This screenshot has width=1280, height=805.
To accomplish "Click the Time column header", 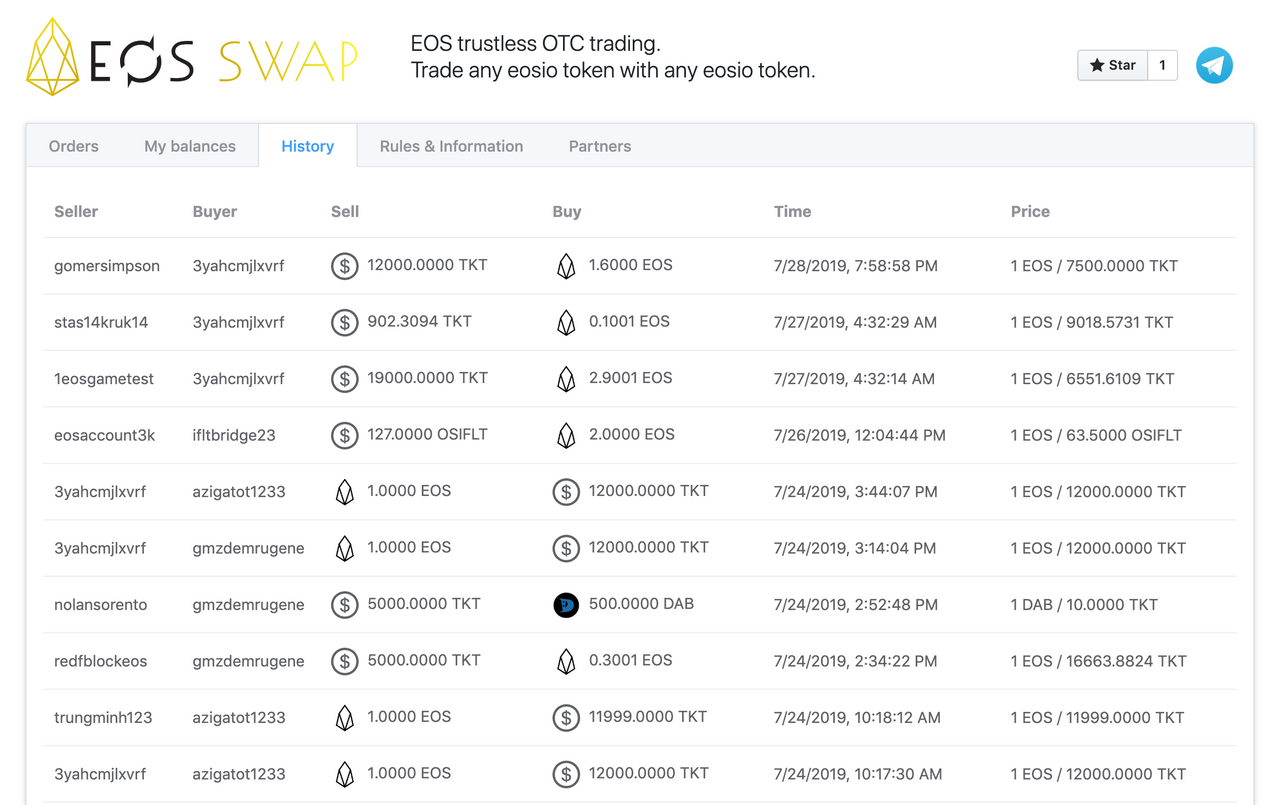I will [x=793, y=211].
